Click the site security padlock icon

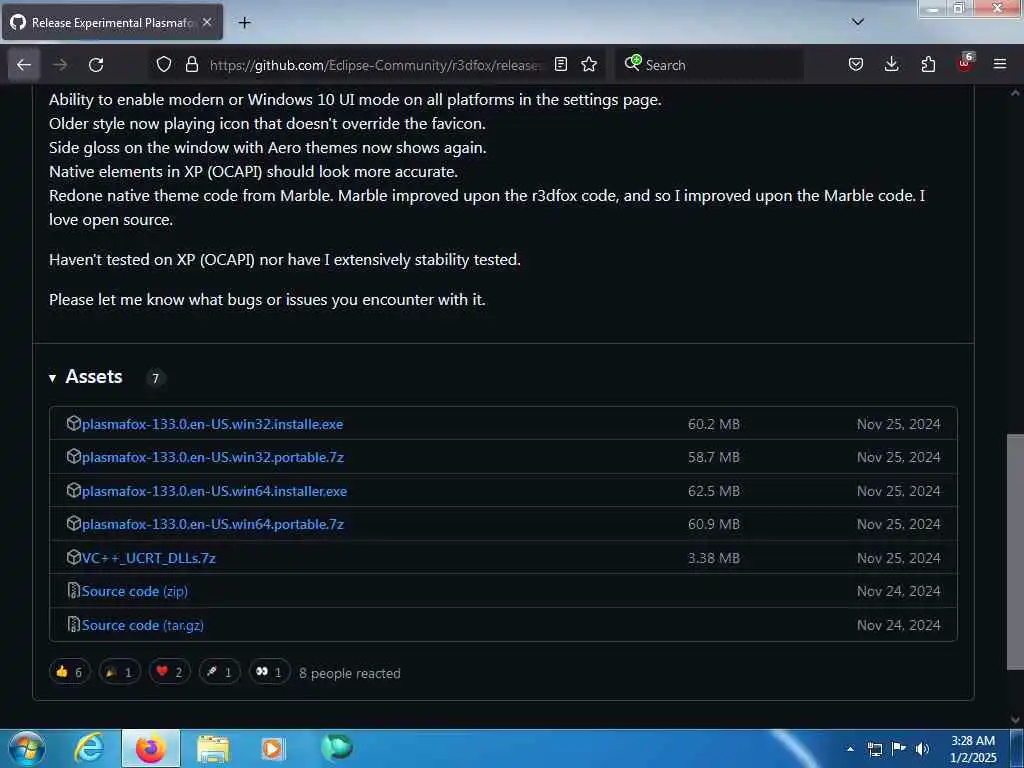(191, 64)
